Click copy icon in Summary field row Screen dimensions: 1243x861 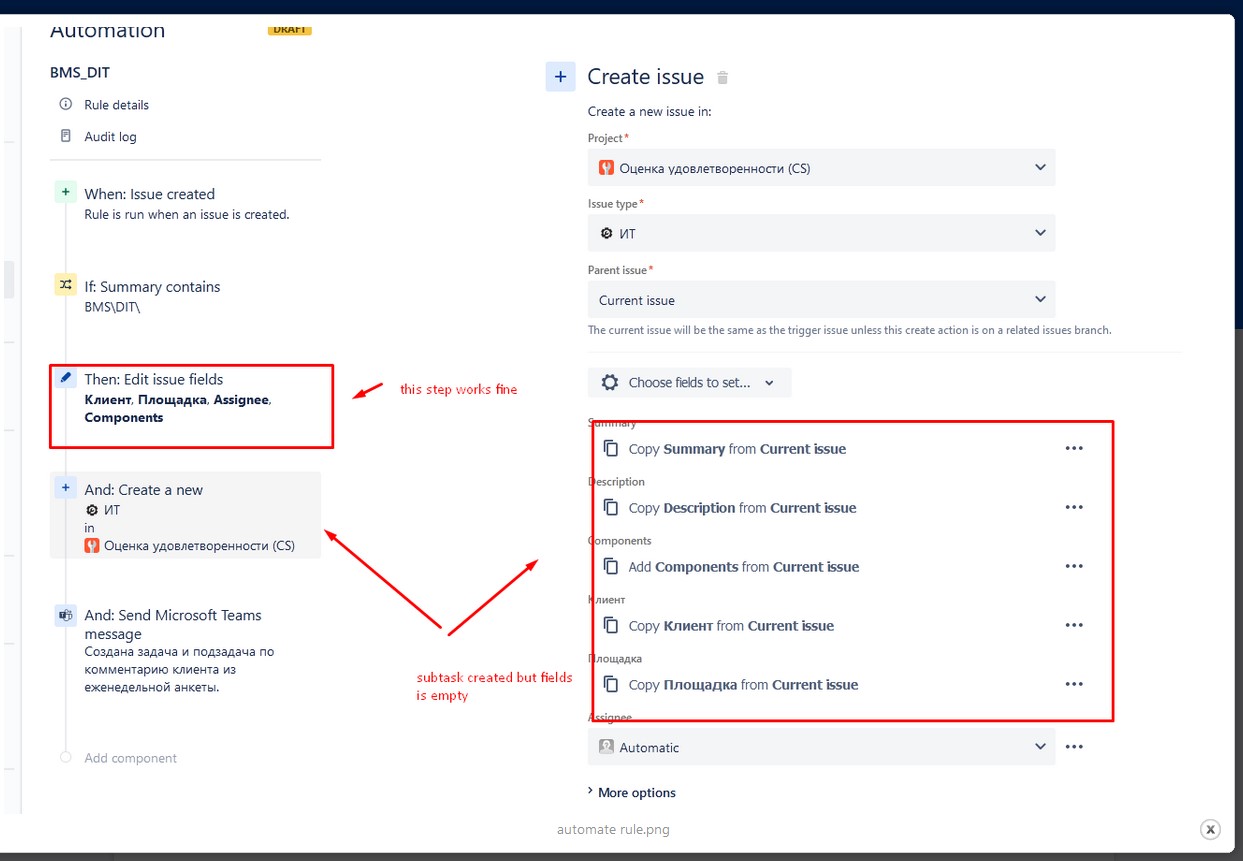(611, 449)
